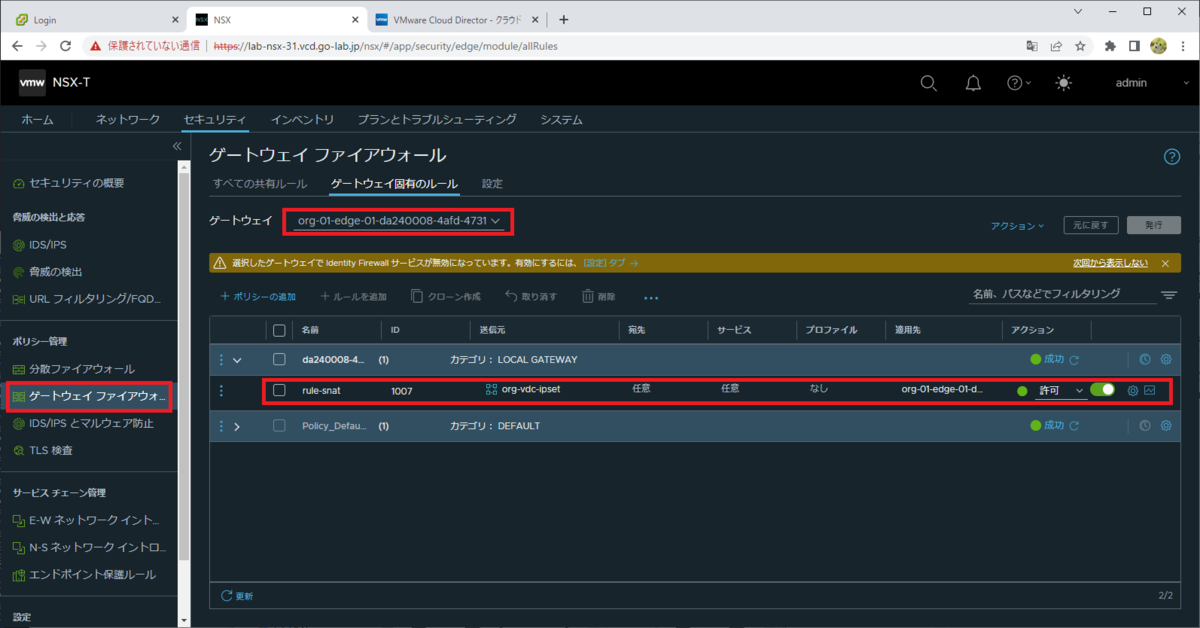Image resolution: width=1200 pixels, height=628 pixels.
Task: Open the three-dot menu of da240008 policy
Action: (x=222, y=360)
